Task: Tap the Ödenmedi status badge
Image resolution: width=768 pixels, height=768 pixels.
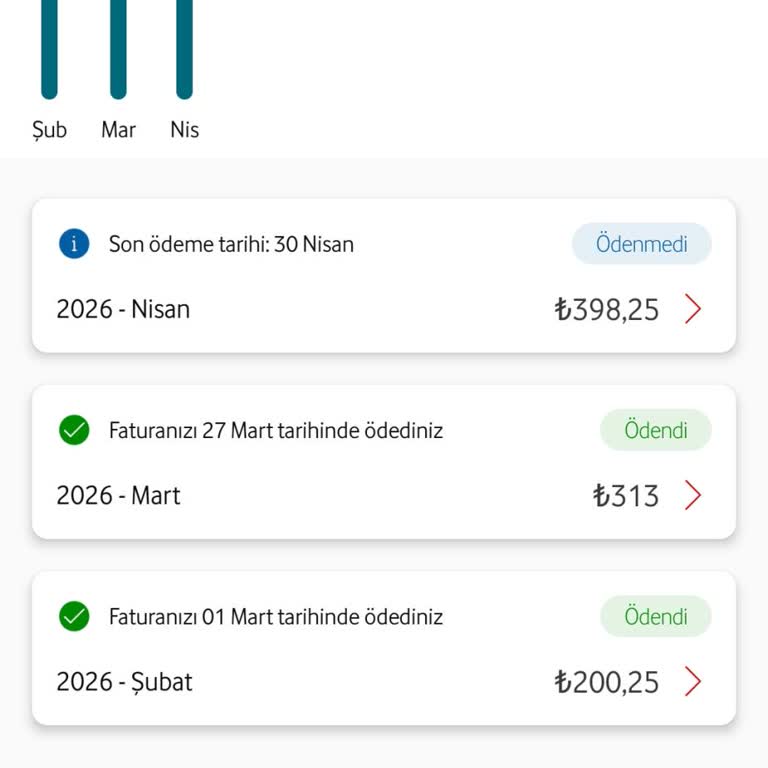Action: pos(641,244)
